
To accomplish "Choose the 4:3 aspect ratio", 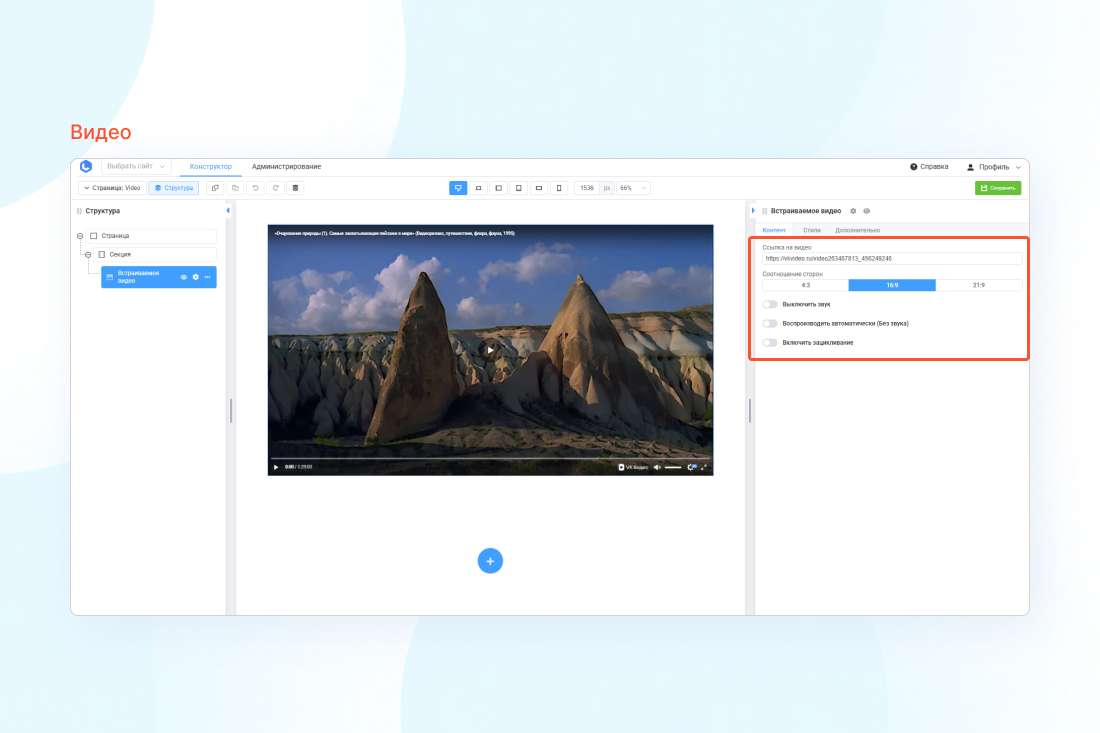I will pos(805,285).
